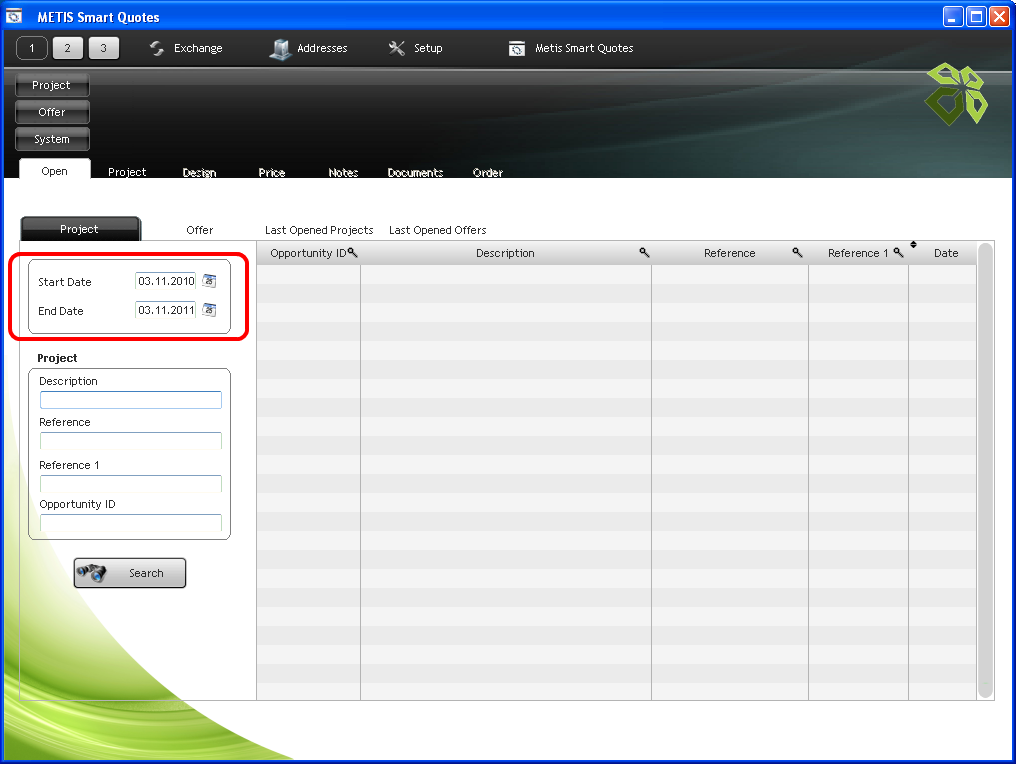Open the End Date calendar picker
Viewport: 1016px width, 764px height.
209,310
